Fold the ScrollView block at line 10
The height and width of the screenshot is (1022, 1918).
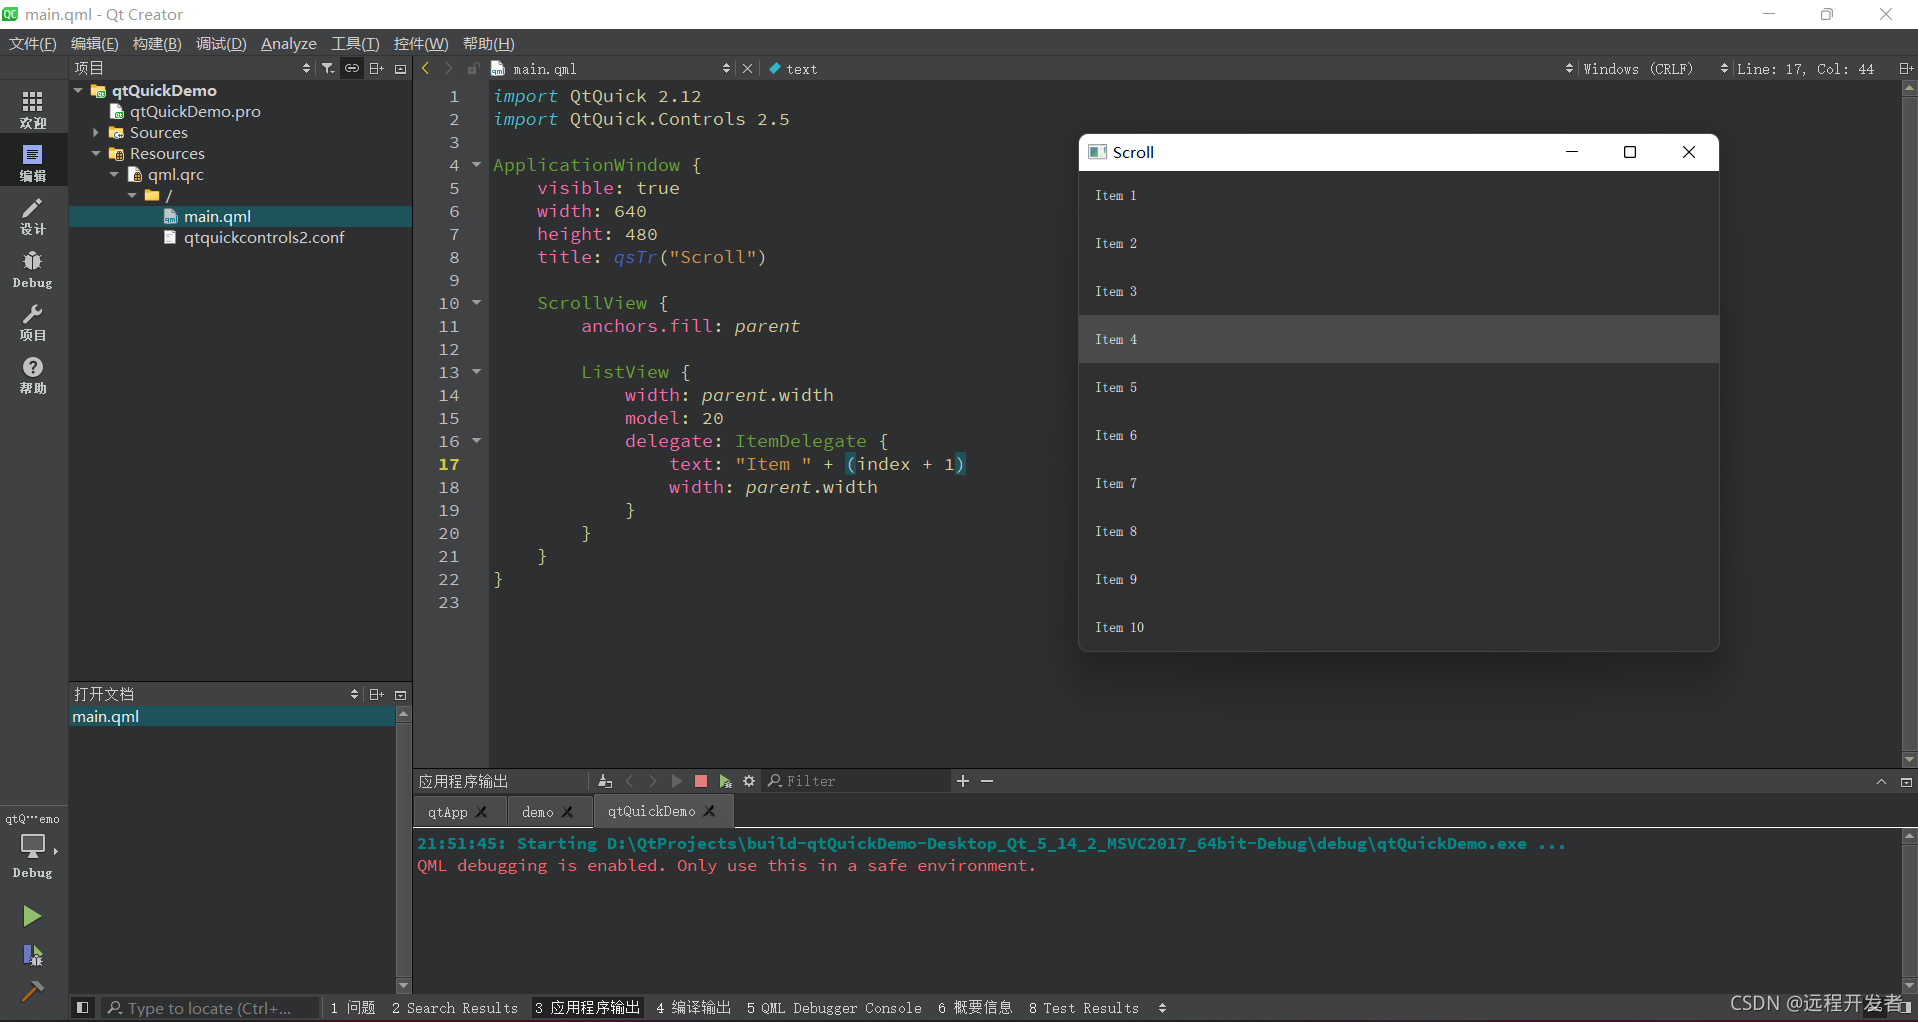(477, 302)
